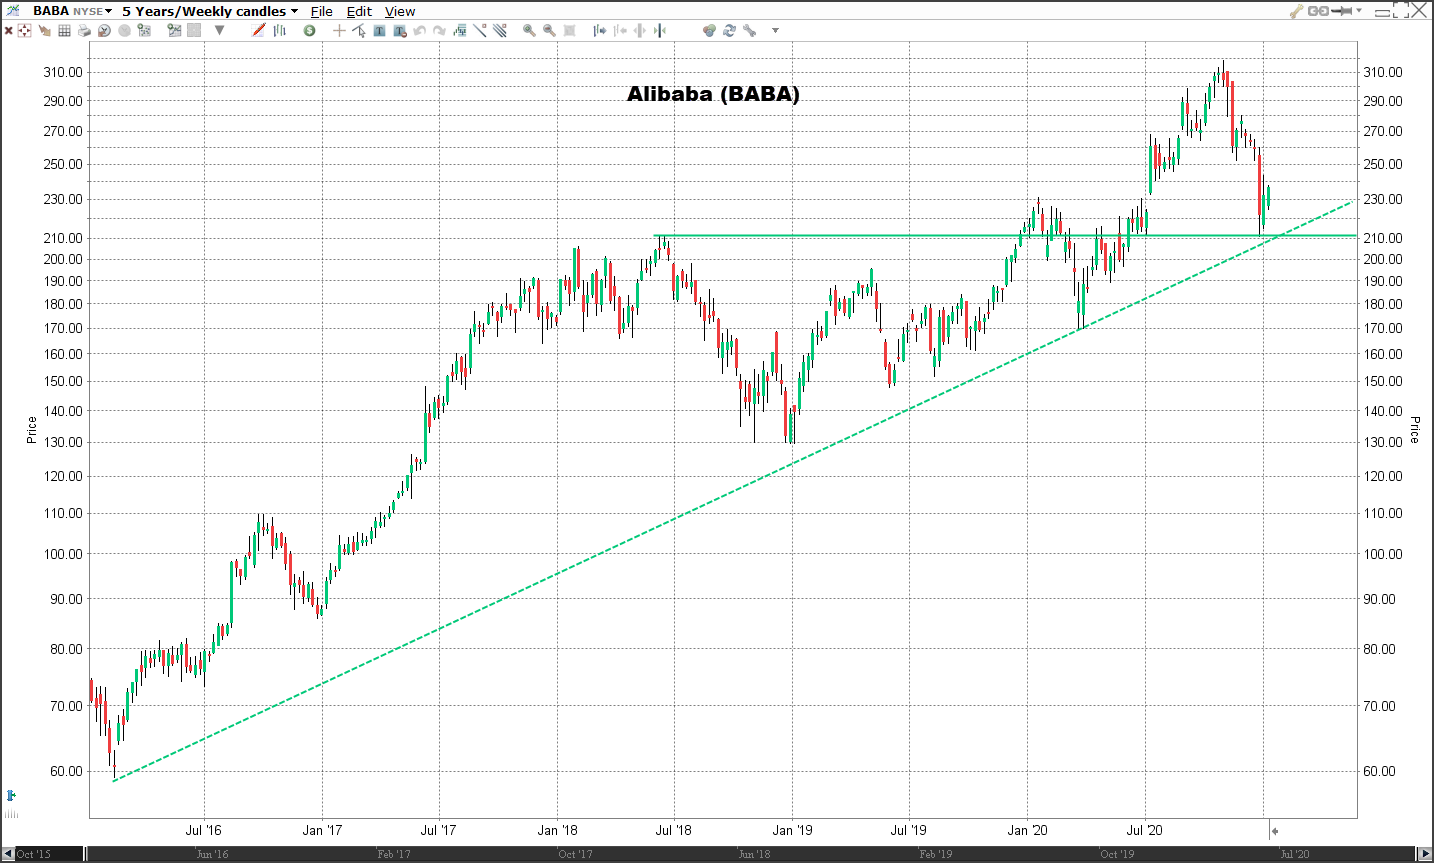Click the expand bar spacing icon
Viewport: 1434px width, 863px height.
coord(640,31)
